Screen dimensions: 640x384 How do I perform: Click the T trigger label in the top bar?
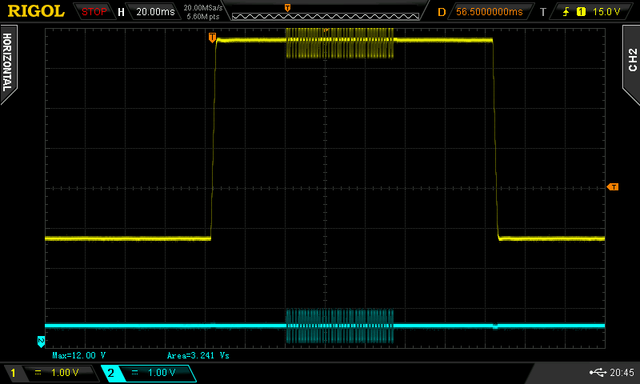tap(543, 12)
